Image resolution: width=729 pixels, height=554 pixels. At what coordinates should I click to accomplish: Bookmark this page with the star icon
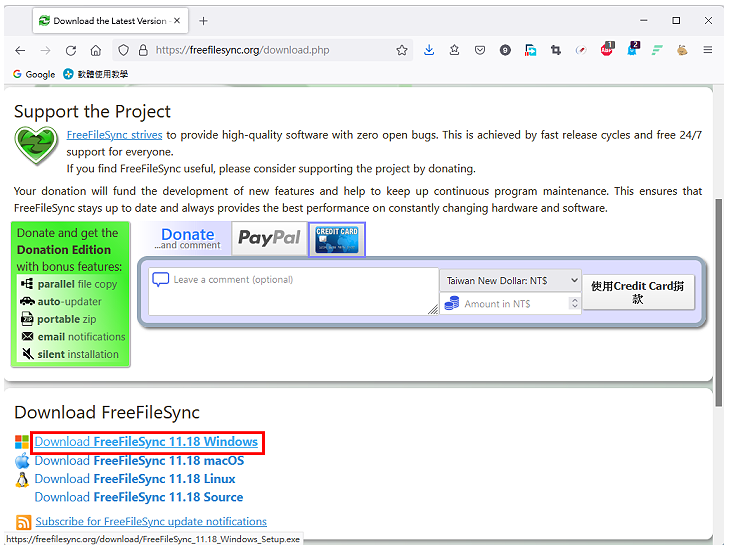402,50
